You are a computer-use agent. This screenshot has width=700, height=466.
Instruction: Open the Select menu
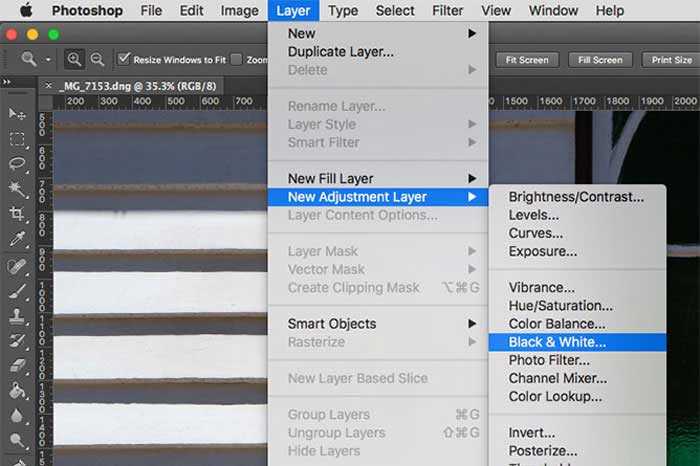[x=395, y=10]
